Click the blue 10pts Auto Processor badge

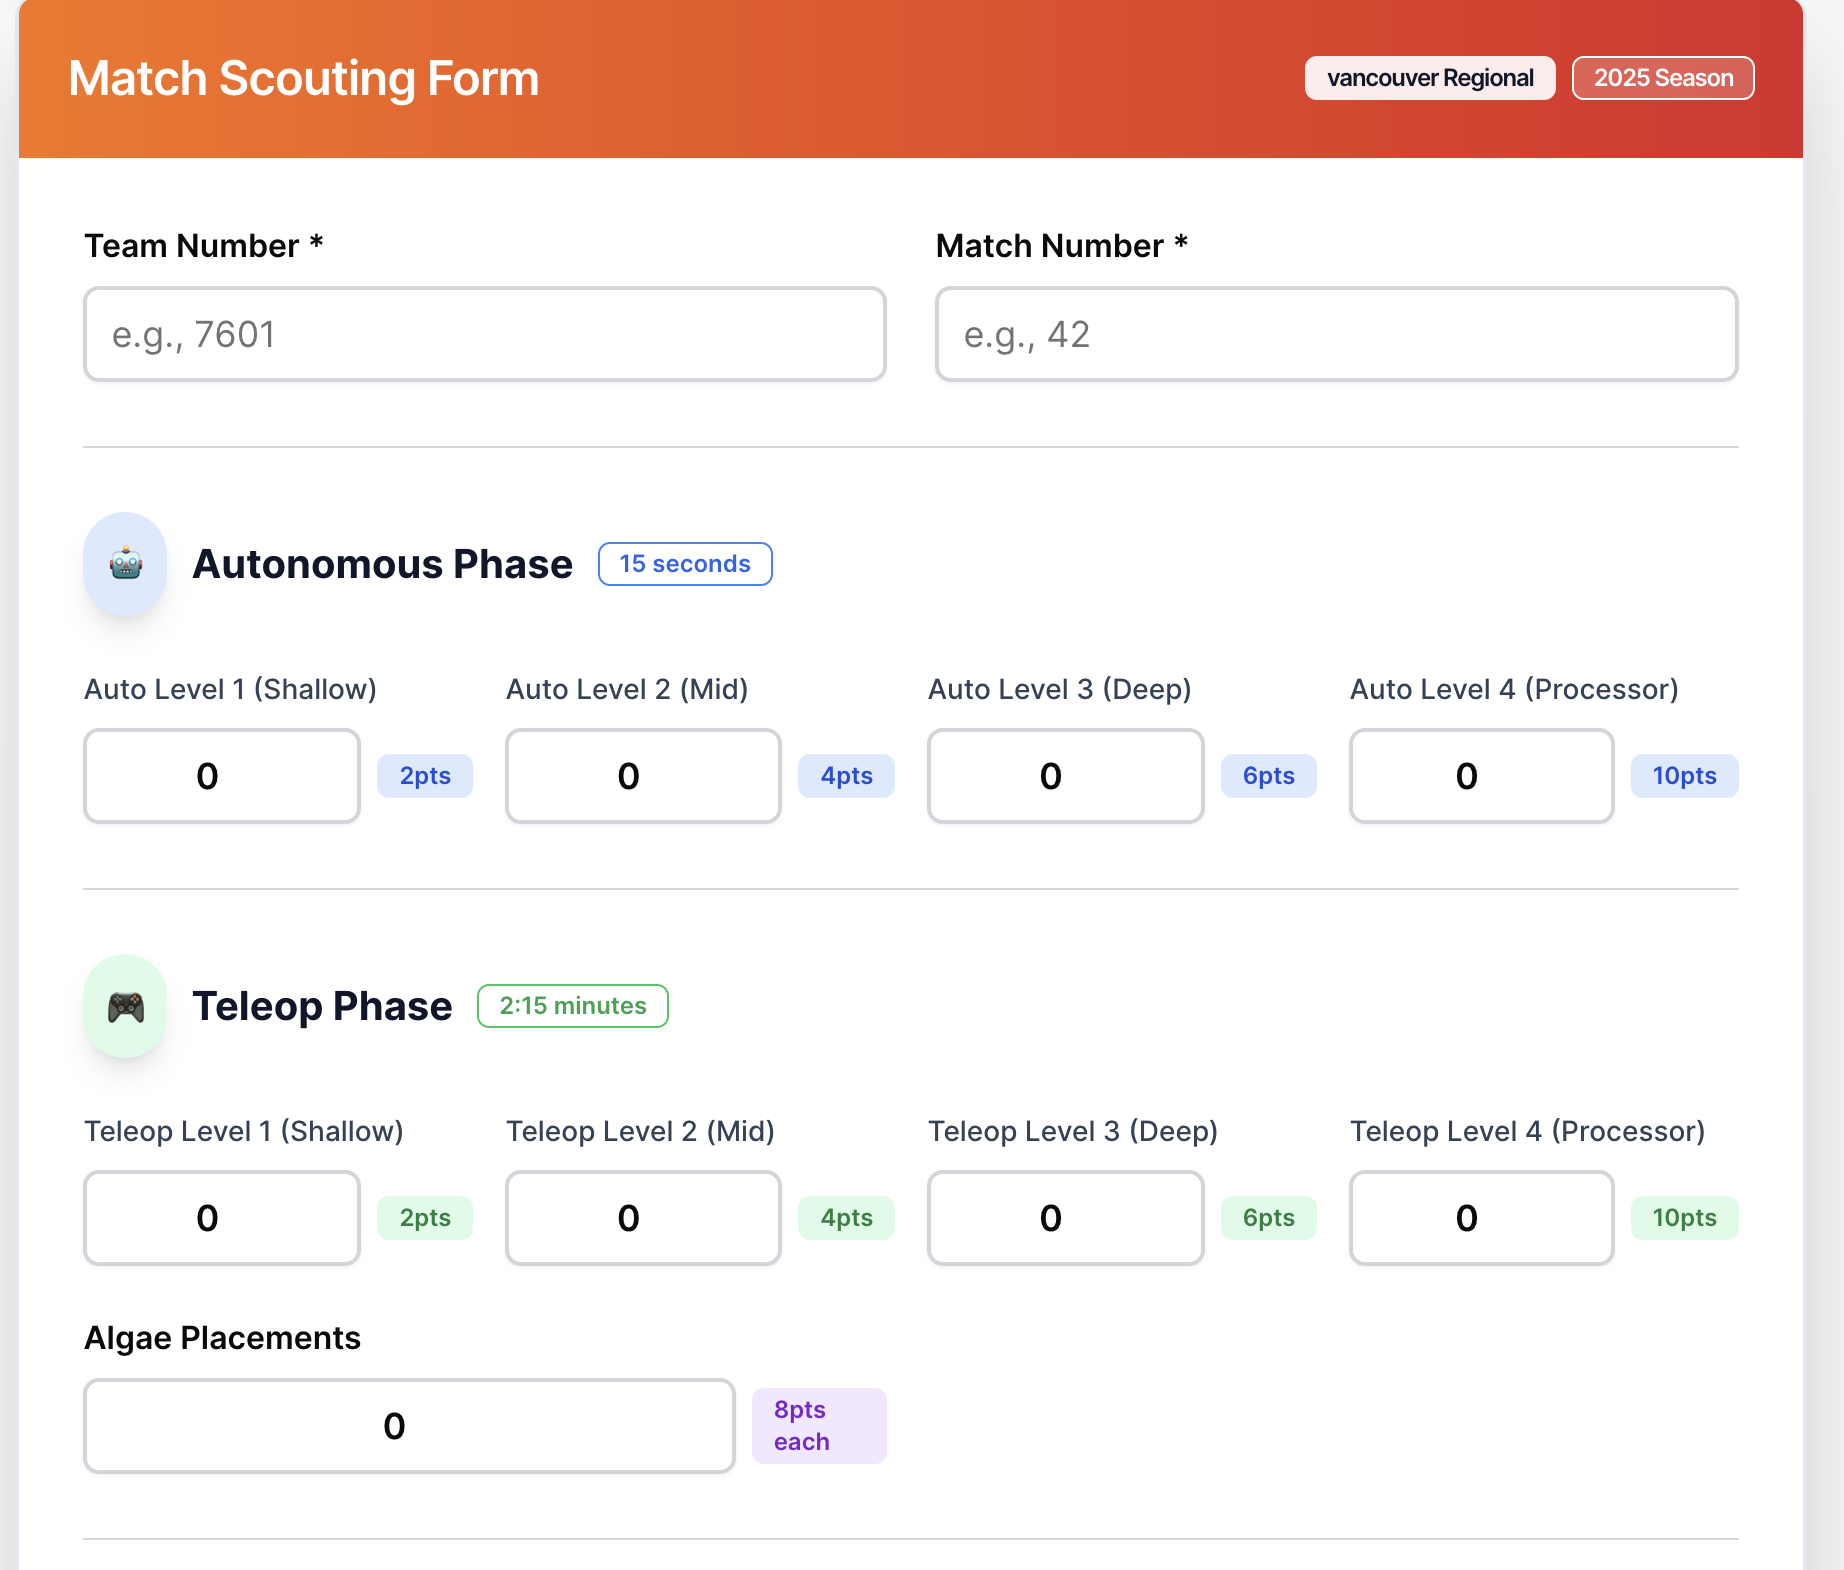[x=1684, y=776]
